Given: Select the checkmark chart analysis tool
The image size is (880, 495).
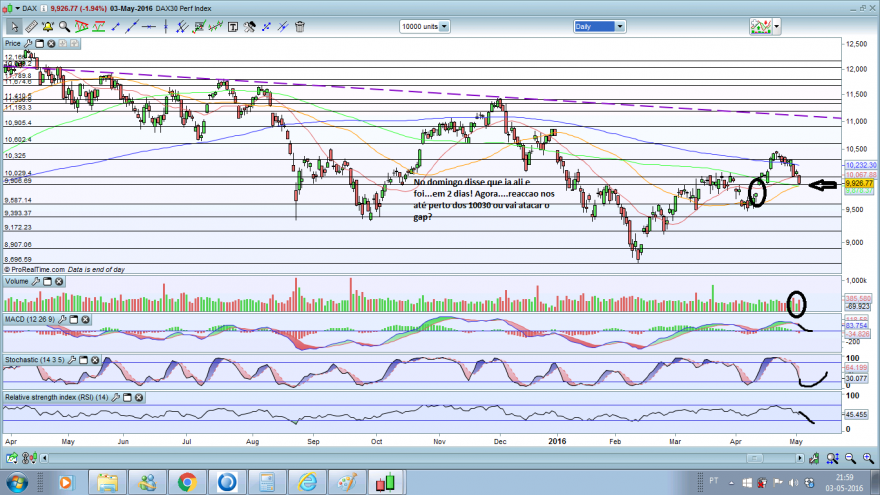Looking at the screenshot, I should tap(199, 26).
